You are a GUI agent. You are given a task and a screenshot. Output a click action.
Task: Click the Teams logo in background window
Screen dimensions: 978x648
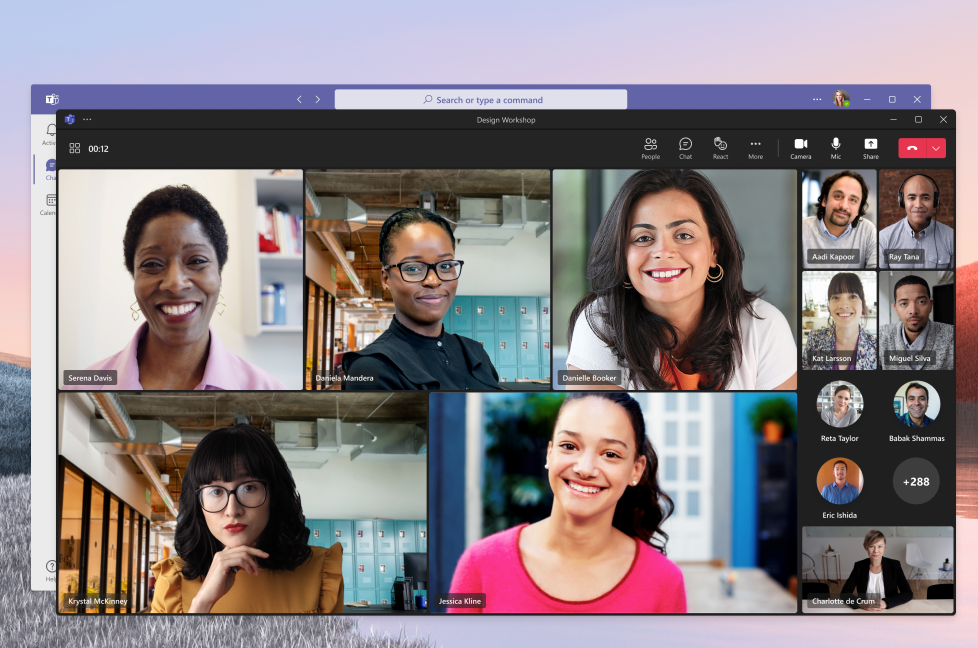[x=52, y=99]
